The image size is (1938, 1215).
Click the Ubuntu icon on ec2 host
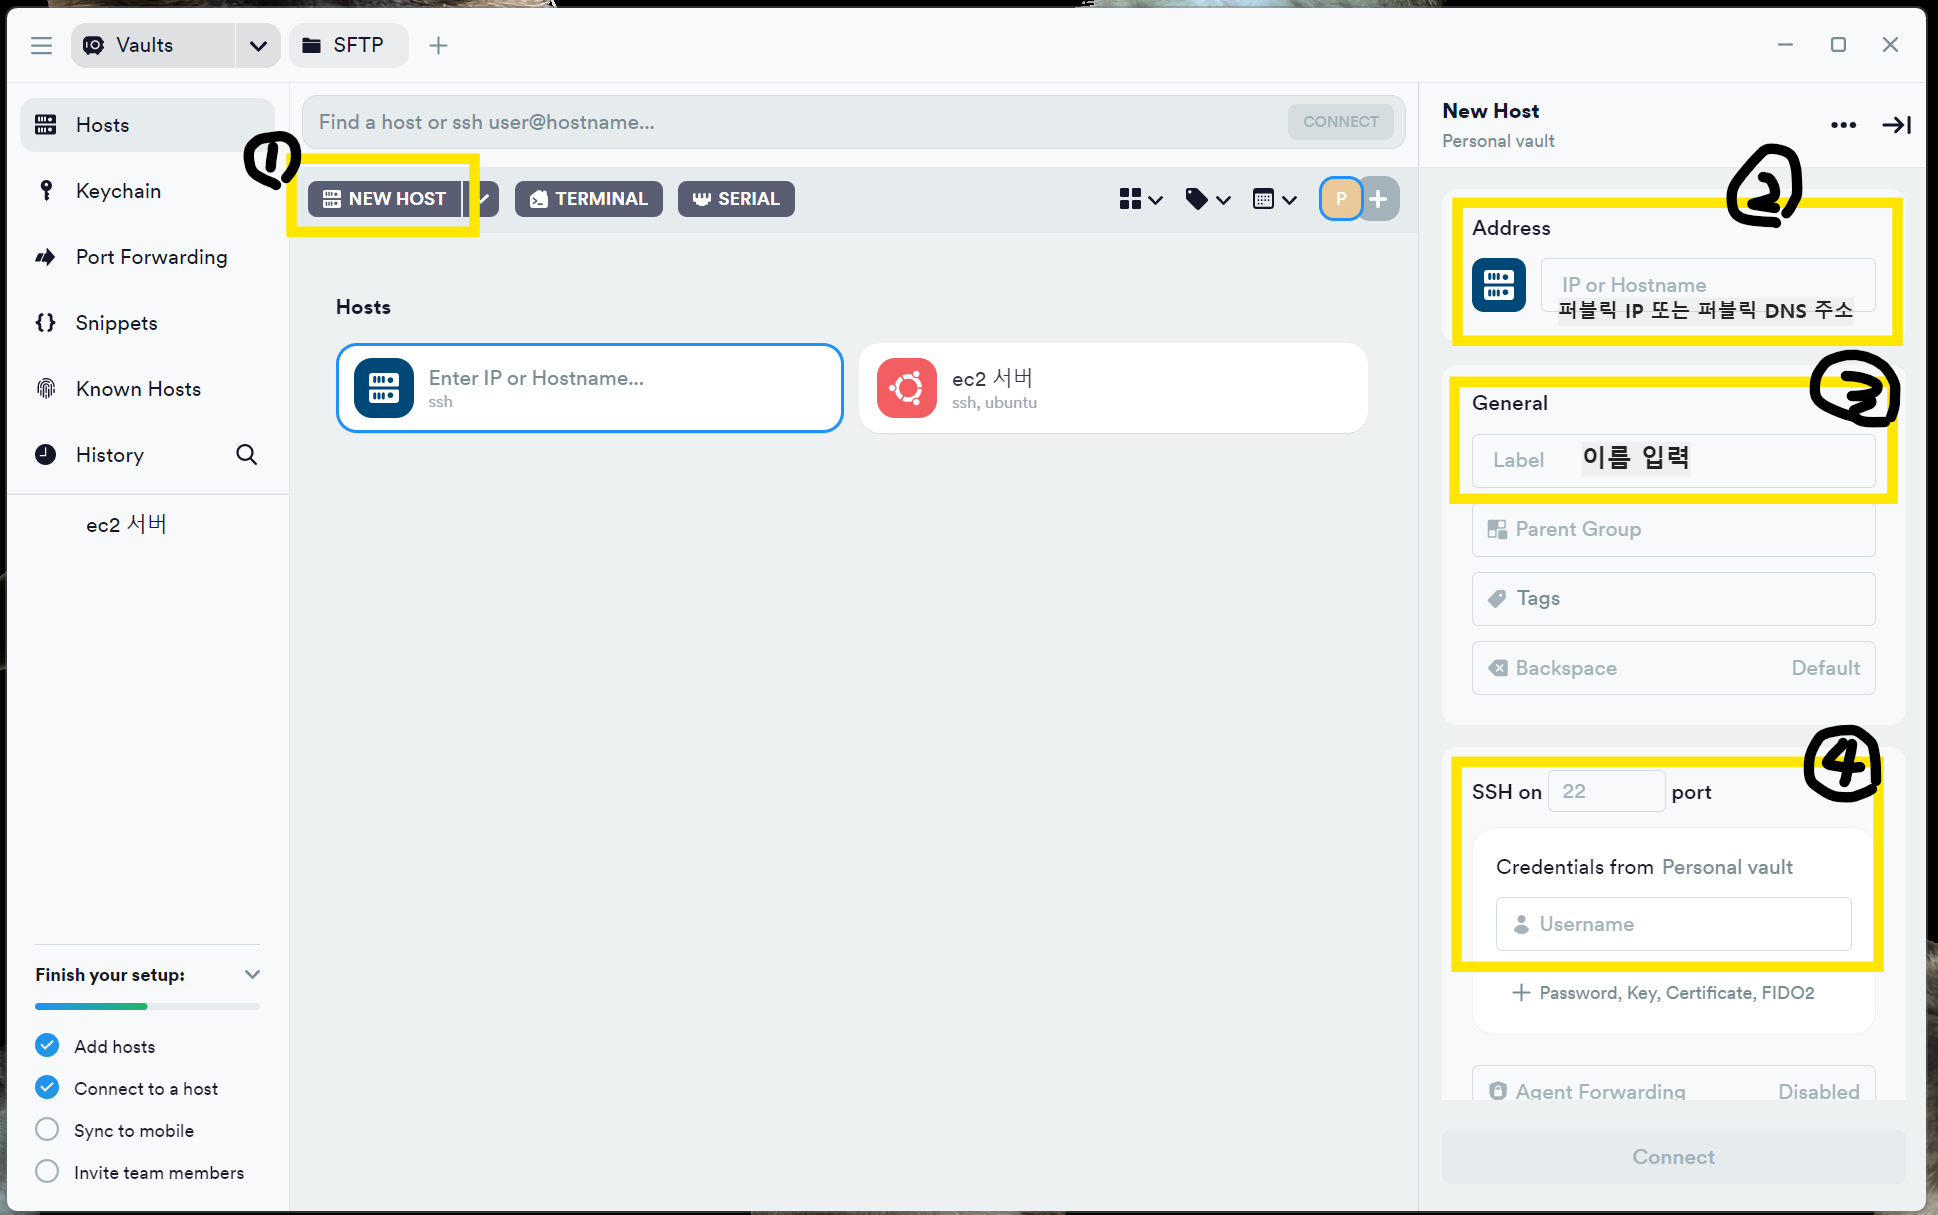click(906, 388)
